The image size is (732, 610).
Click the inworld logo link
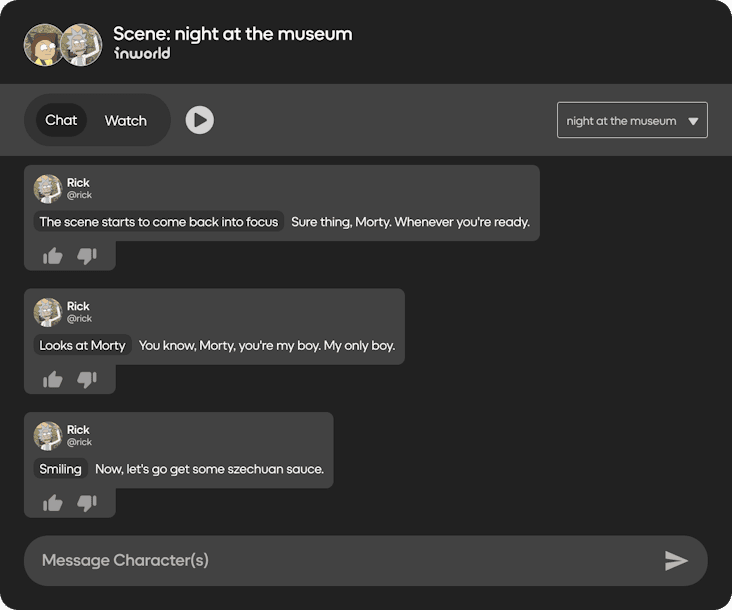142,54
